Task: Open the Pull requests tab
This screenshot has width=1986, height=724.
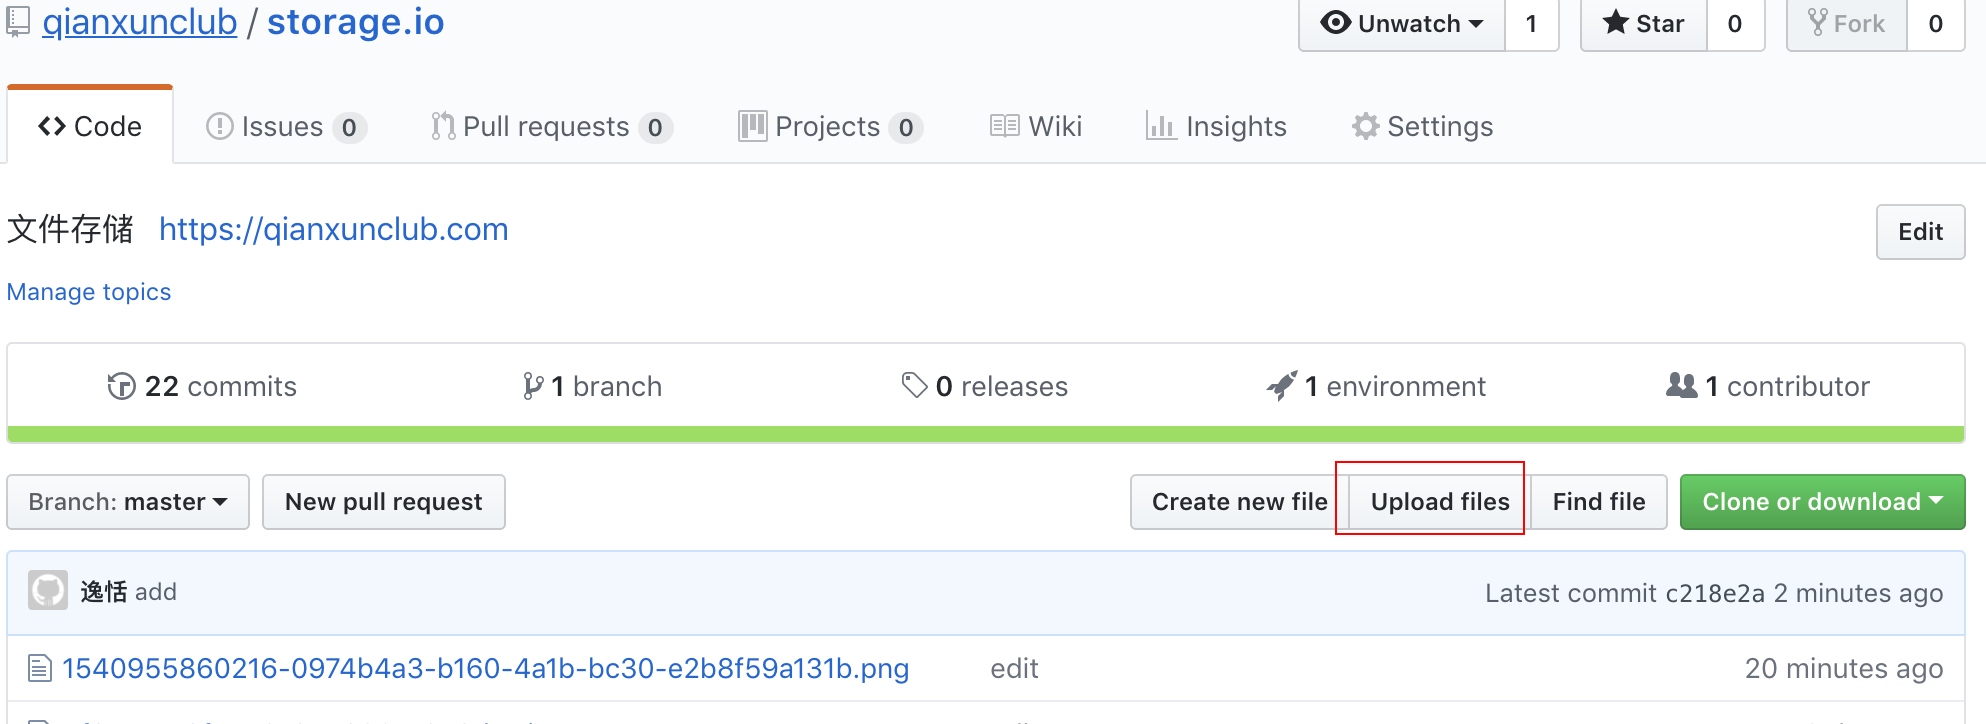Action: point(551,127)
